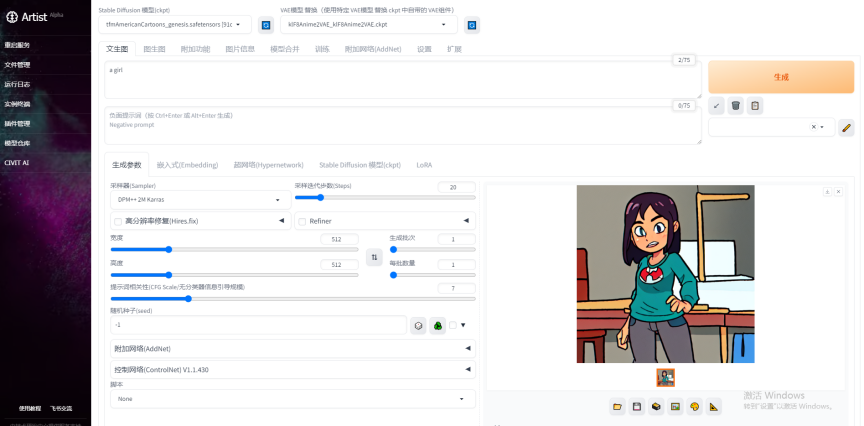Focus the positive prompt box containing 'a girl'
Viewport: 864px width, 426px height.
click(403, 80)
